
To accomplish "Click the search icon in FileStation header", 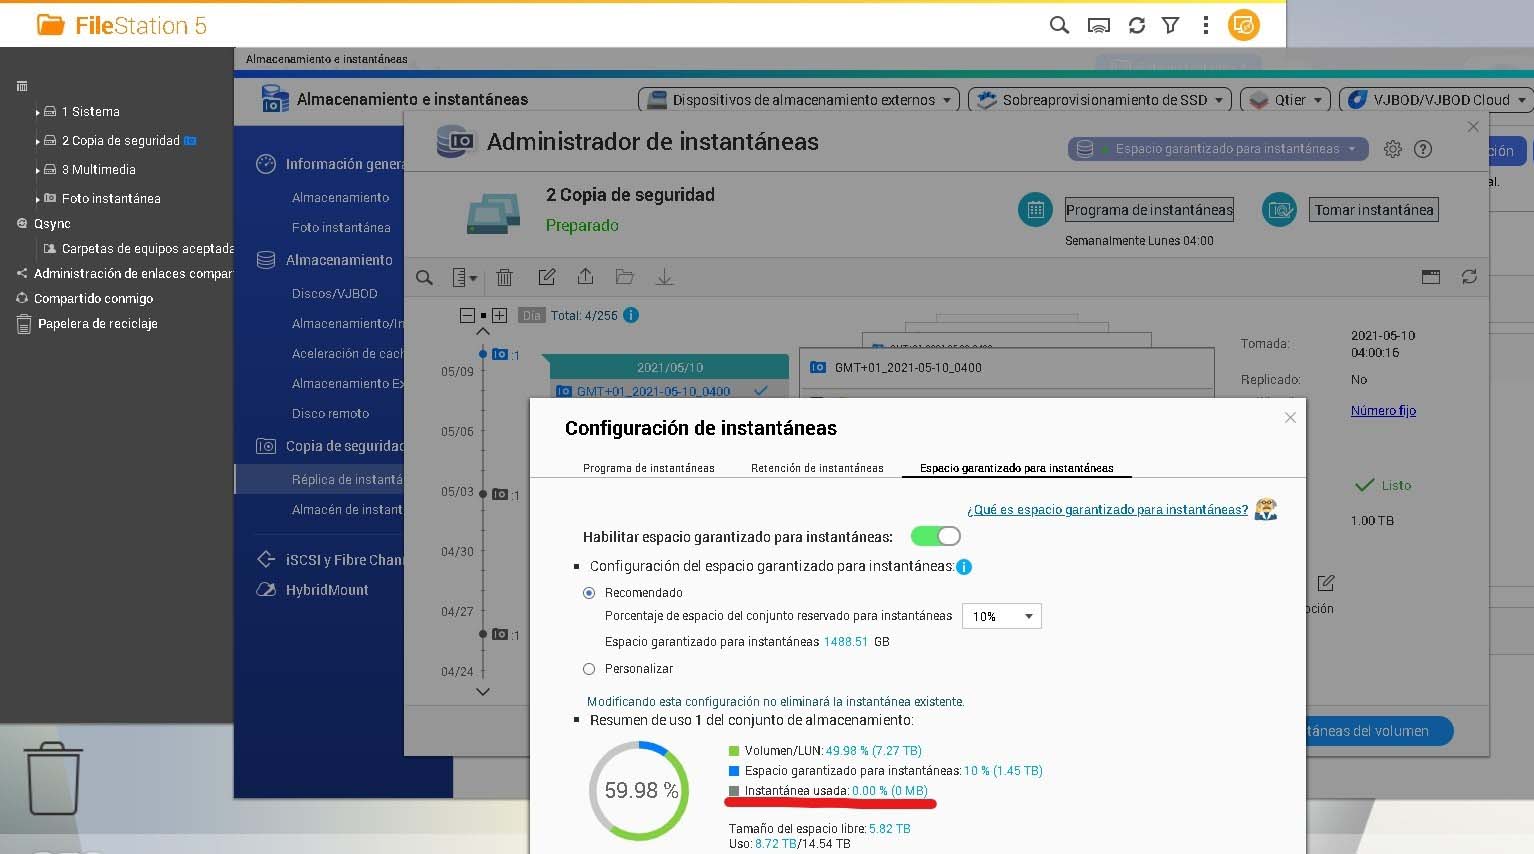I will point(1059,25).
